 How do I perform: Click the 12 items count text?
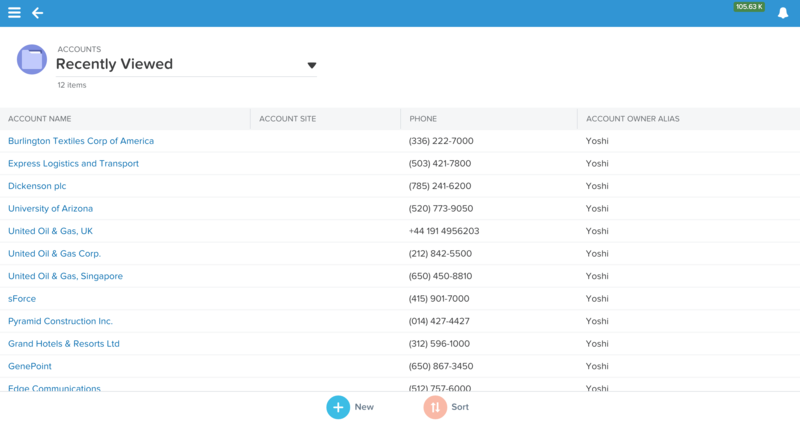[71, 85]
